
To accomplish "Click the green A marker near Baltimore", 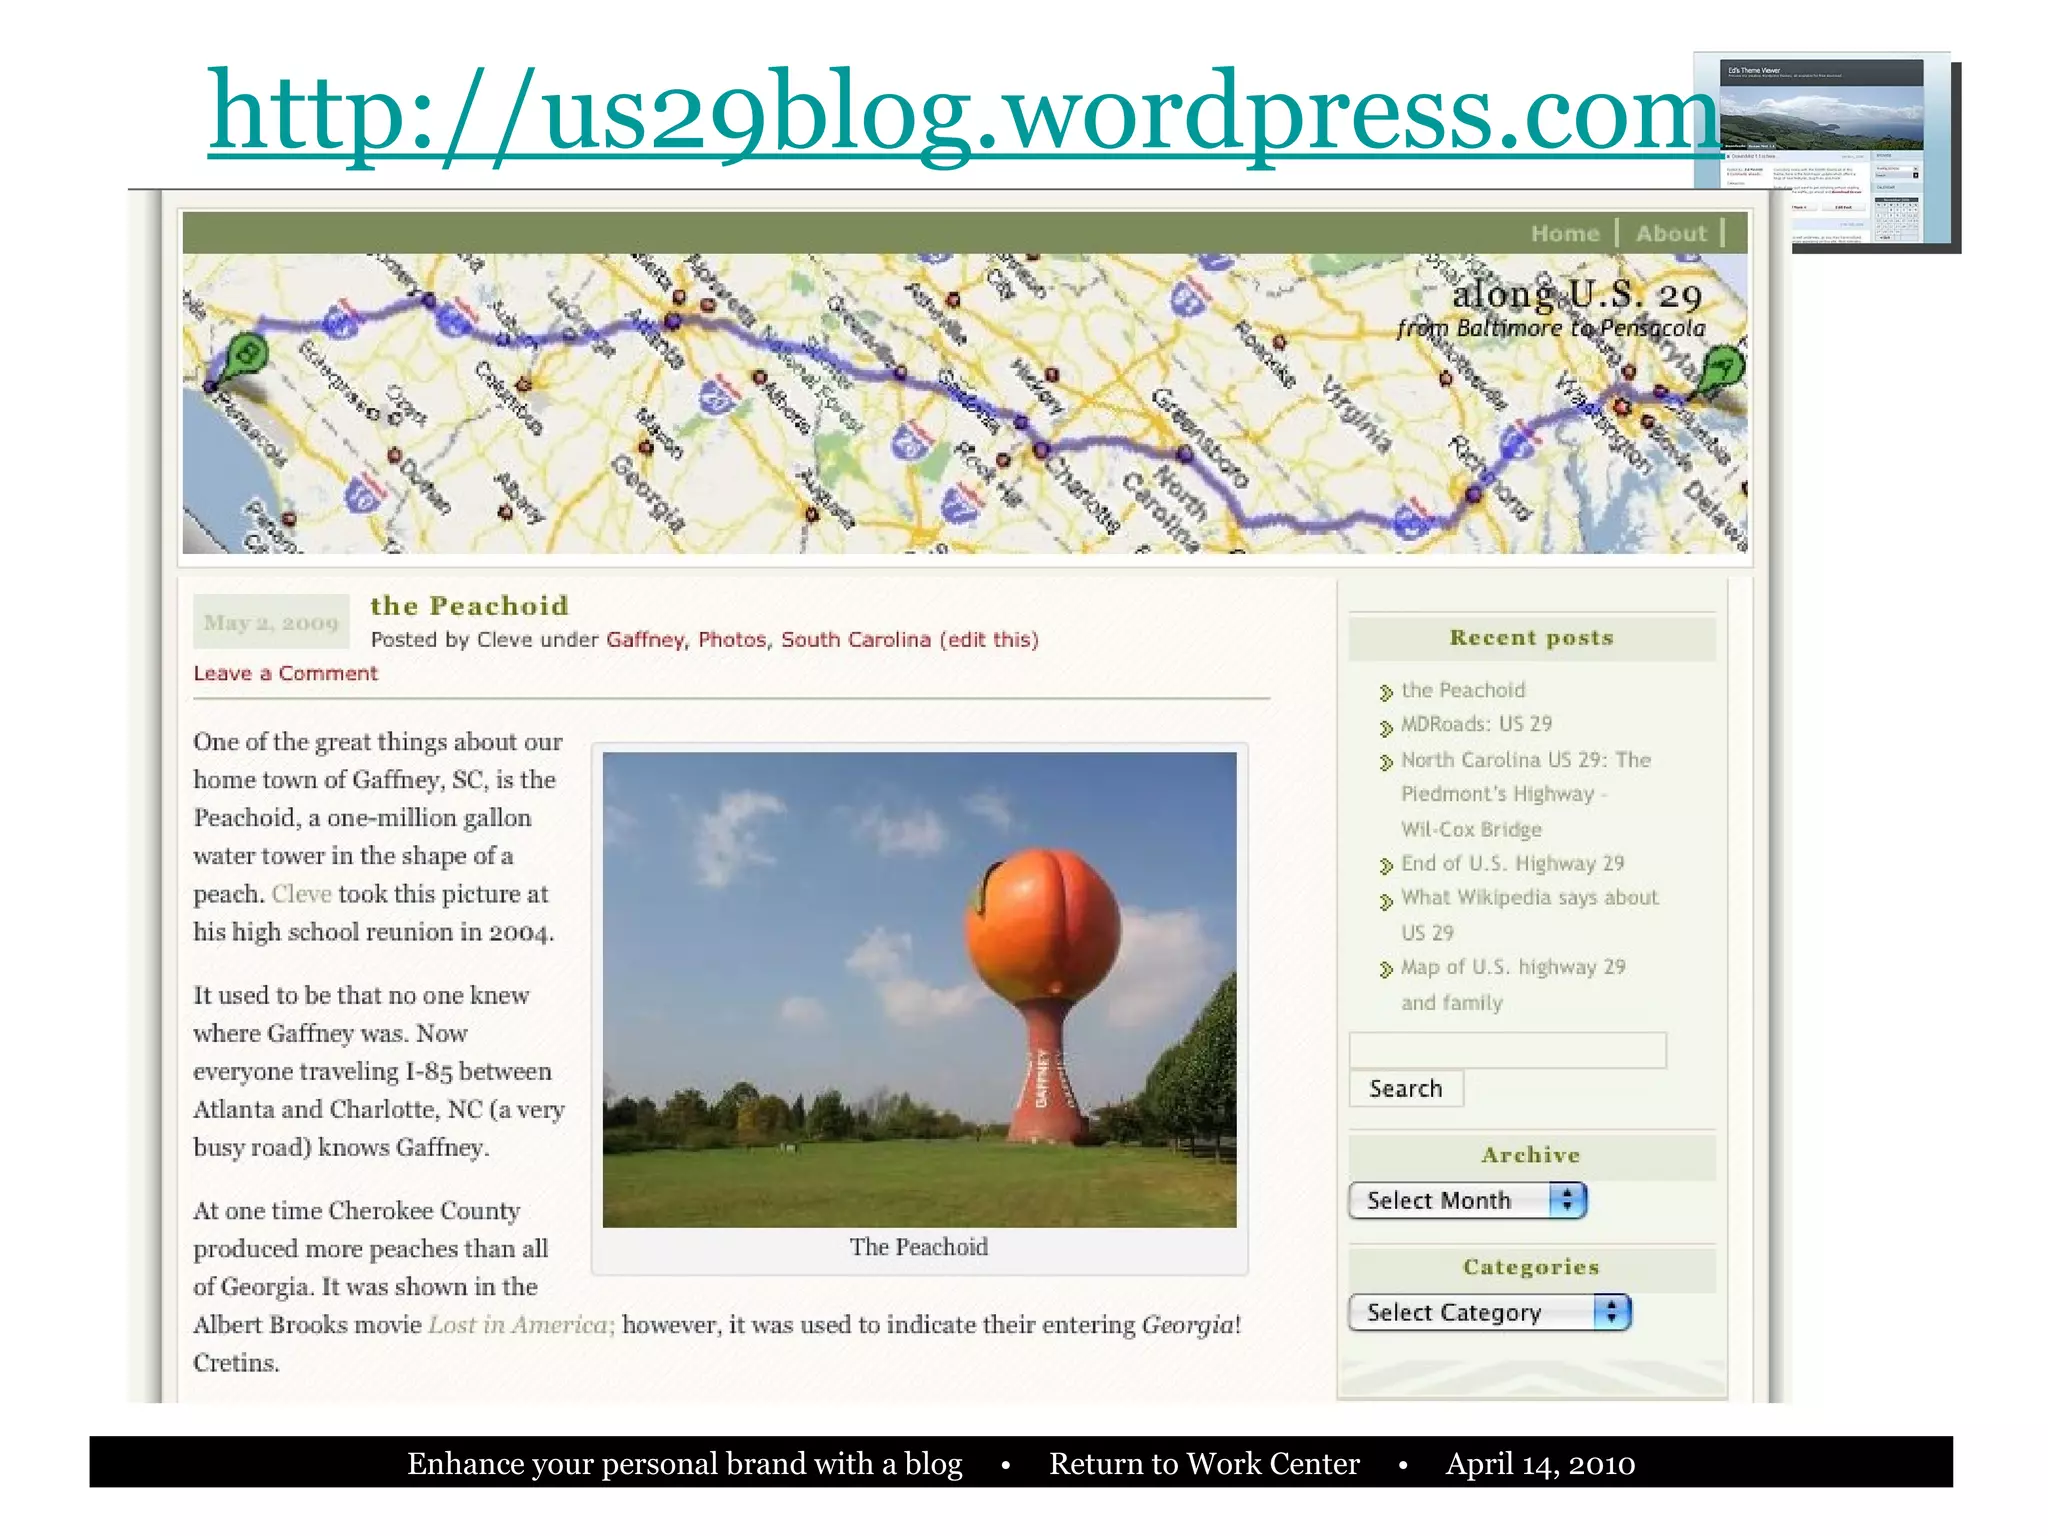I will pos(1723,367).
